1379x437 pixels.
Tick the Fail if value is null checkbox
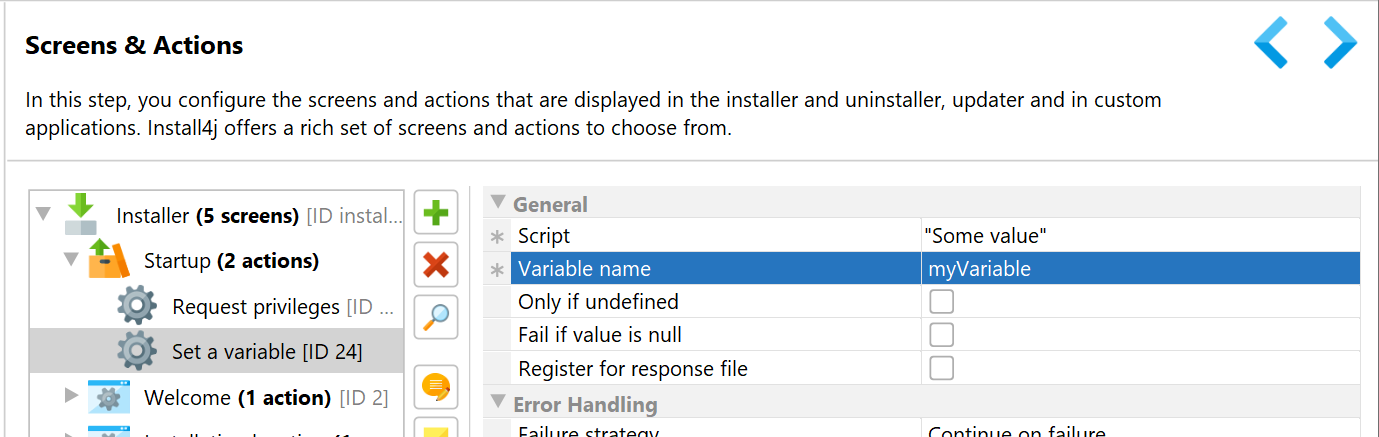point(941,335)
